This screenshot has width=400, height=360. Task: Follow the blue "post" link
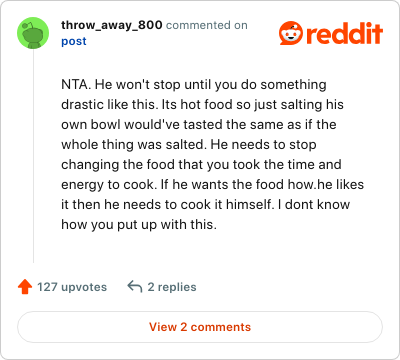tap(74, 41)
